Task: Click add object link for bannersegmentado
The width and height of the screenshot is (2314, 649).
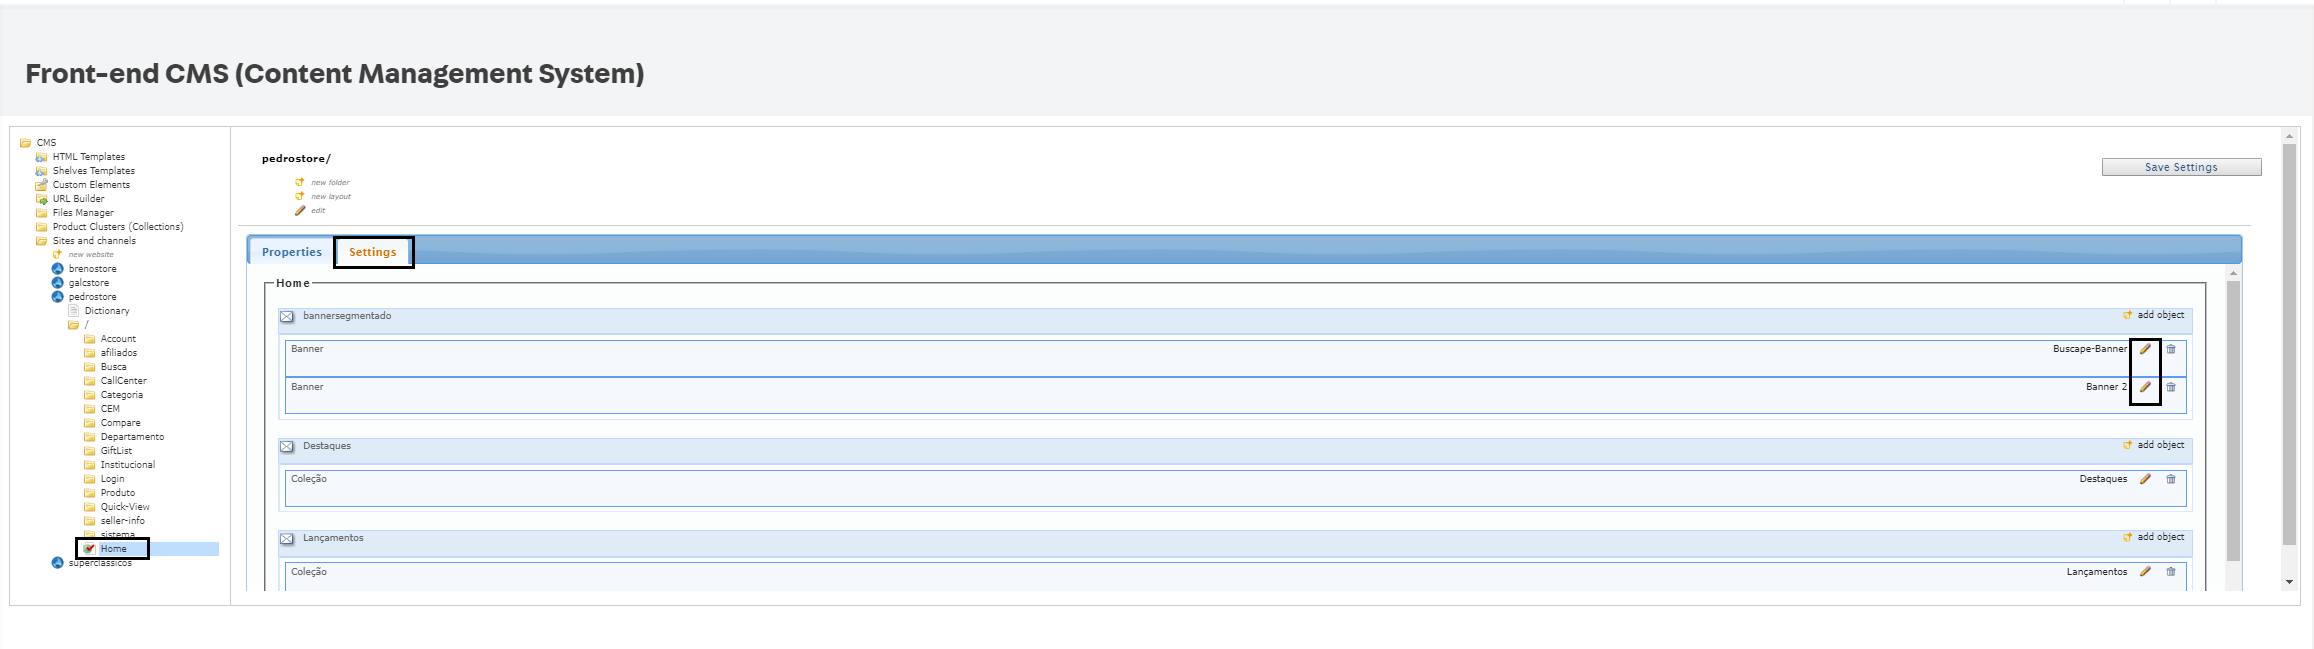Action: 2160,315
